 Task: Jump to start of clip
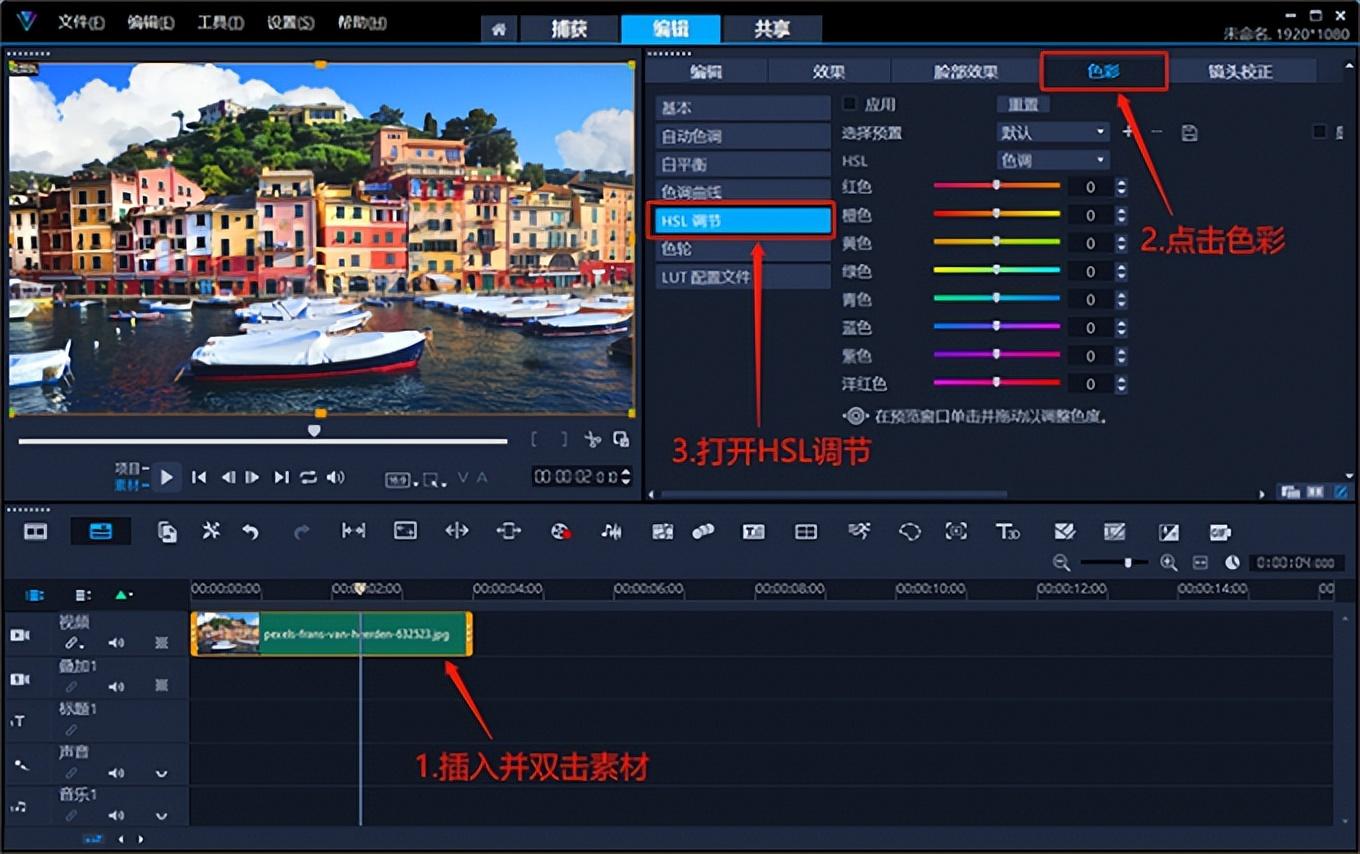(x=199, y=478)
